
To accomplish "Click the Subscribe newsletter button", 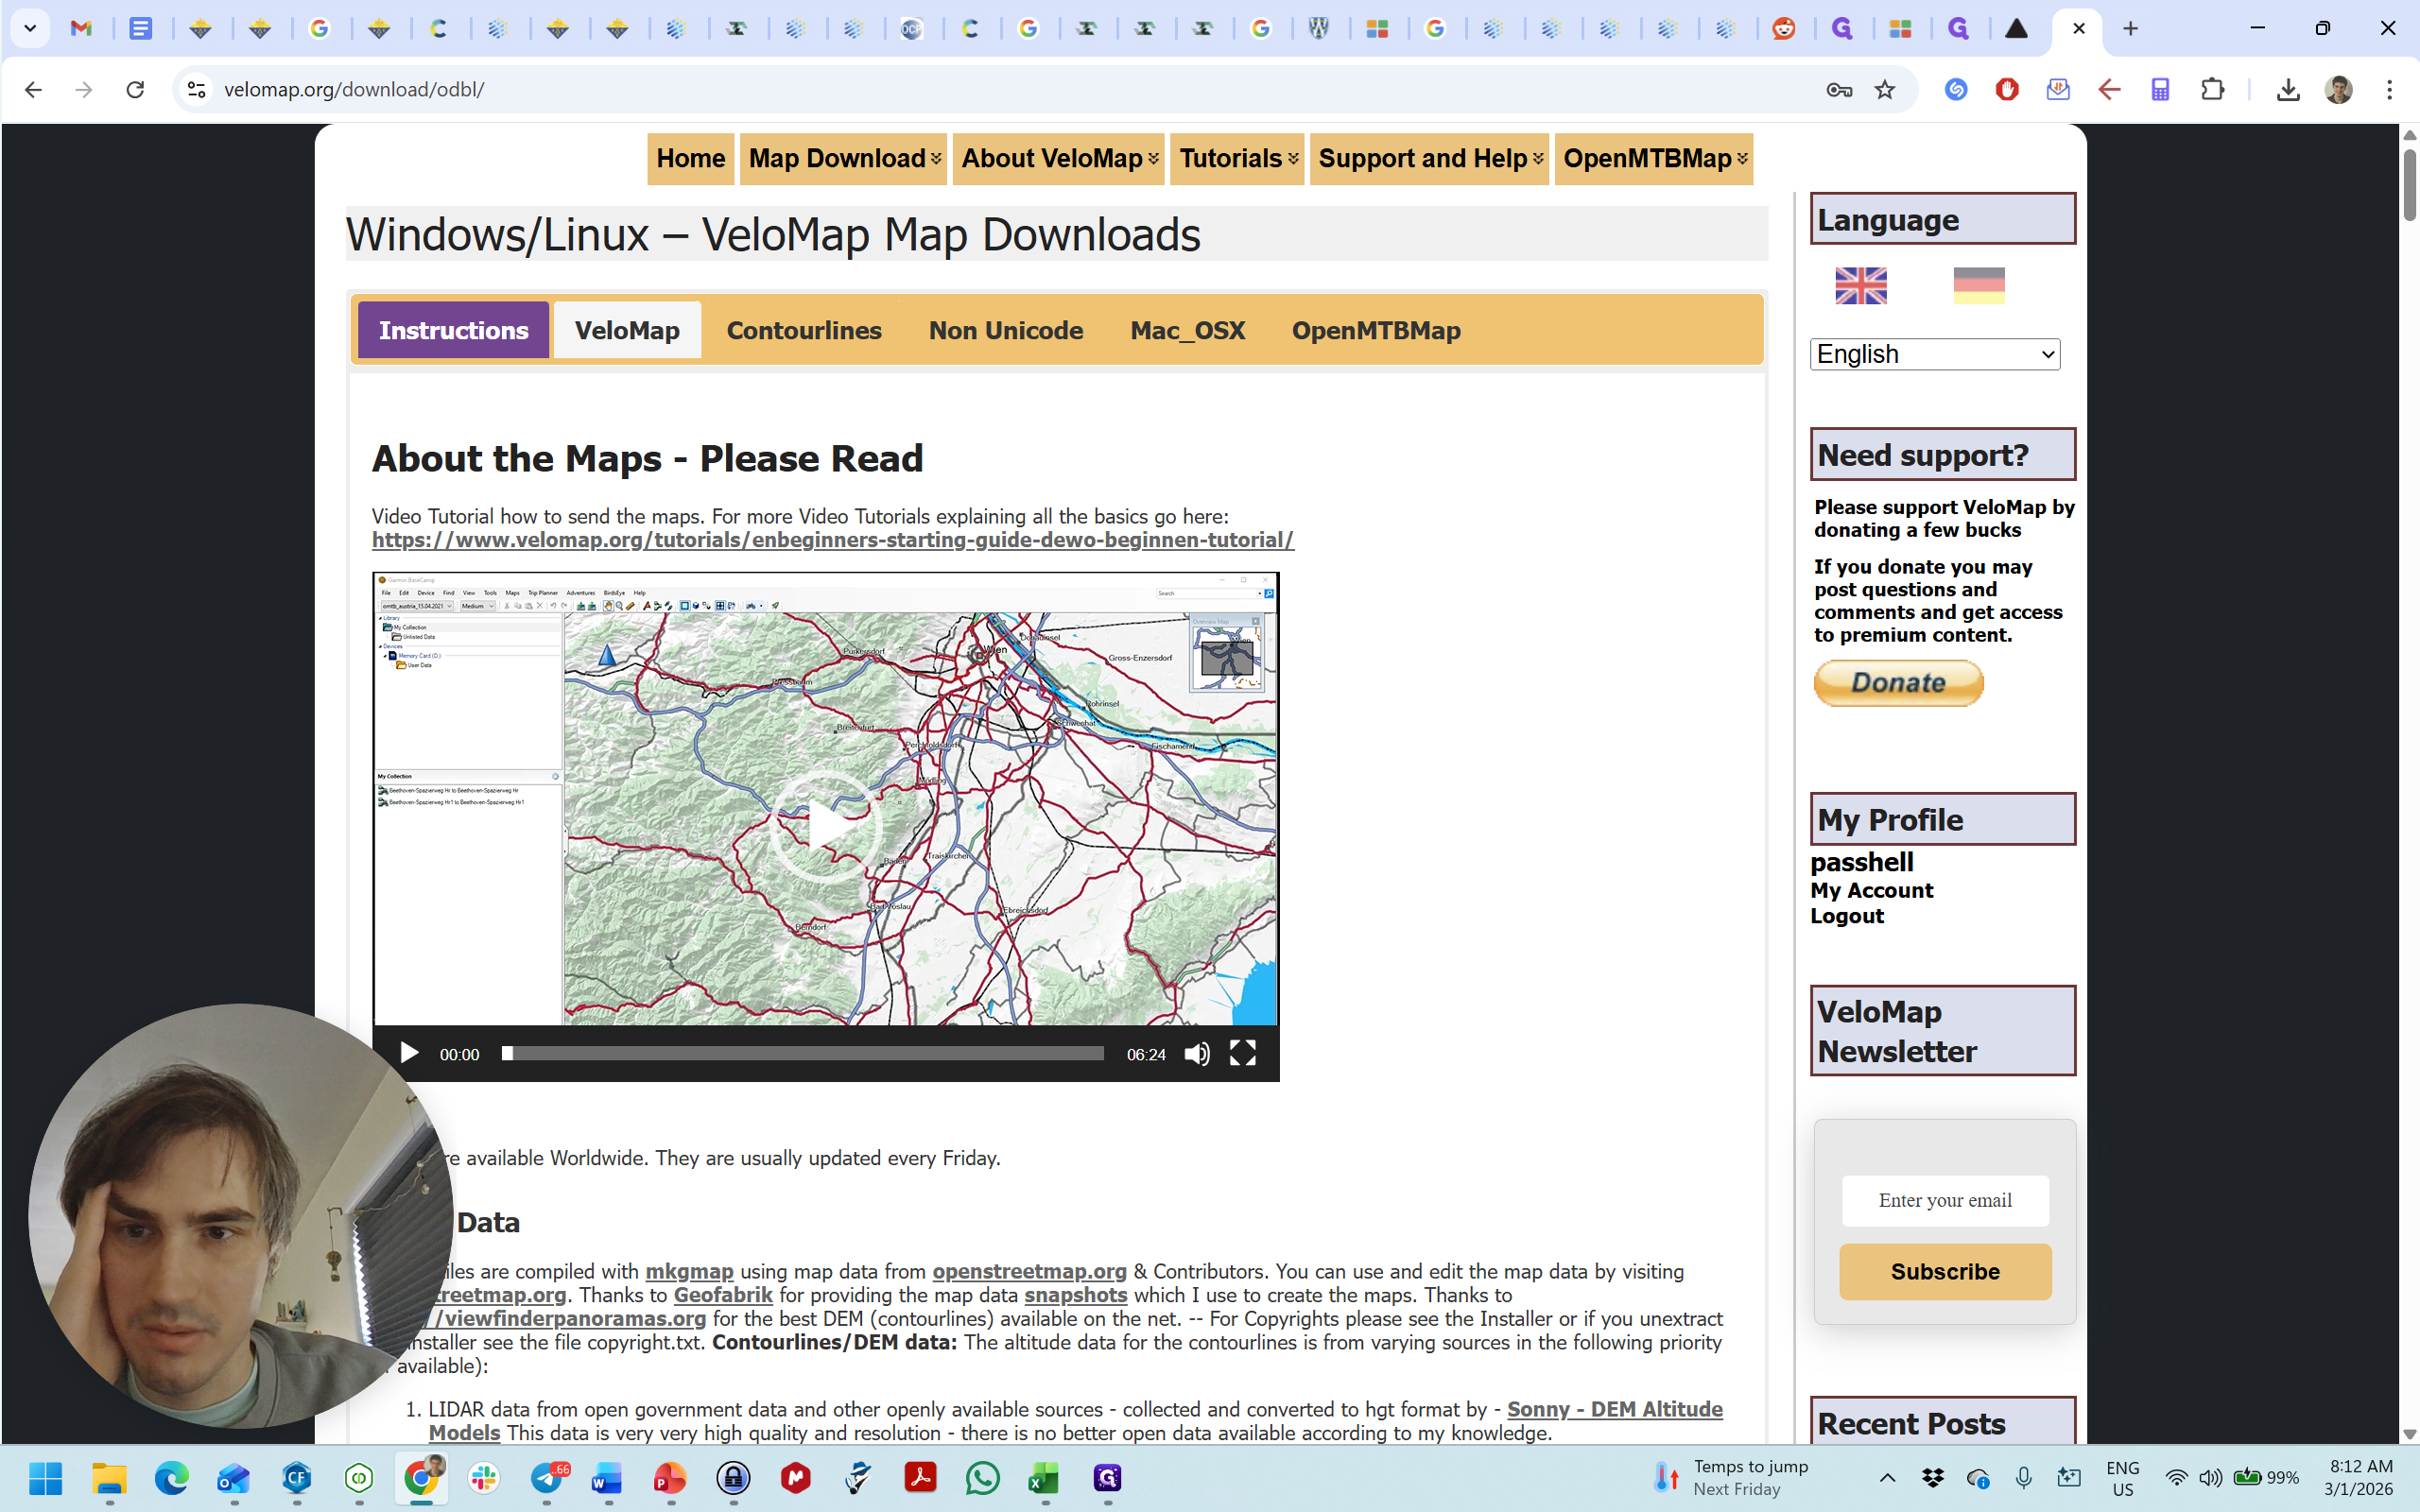I will click(1944, 1271).
